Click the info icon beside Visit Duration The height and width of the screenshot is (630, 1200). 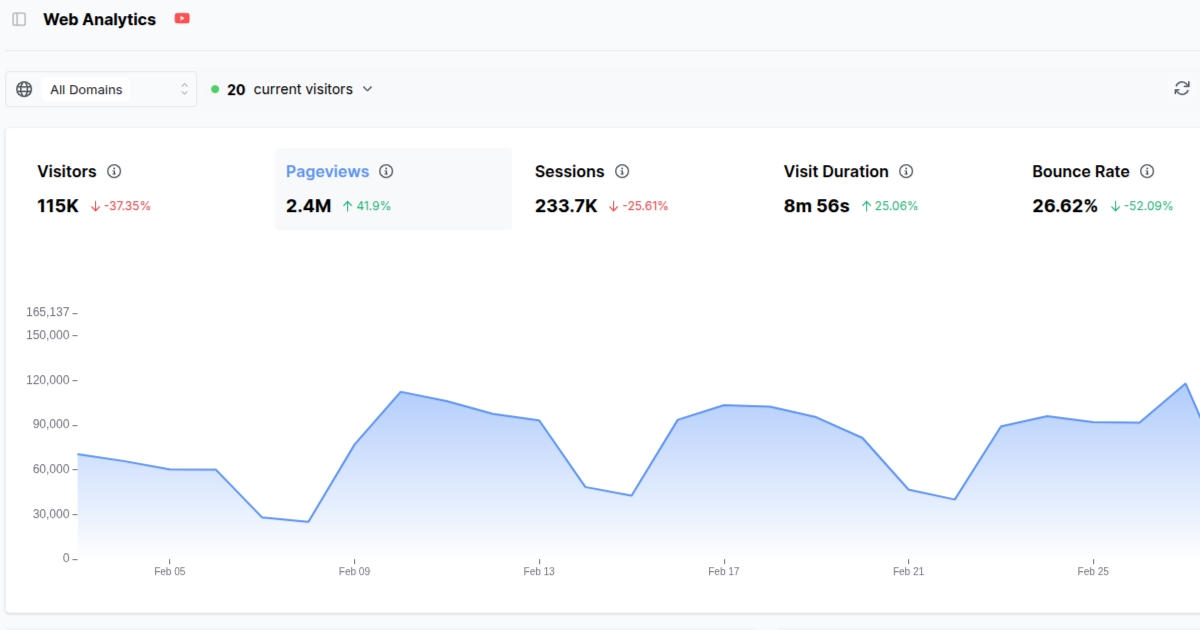[x=907, y=171]
